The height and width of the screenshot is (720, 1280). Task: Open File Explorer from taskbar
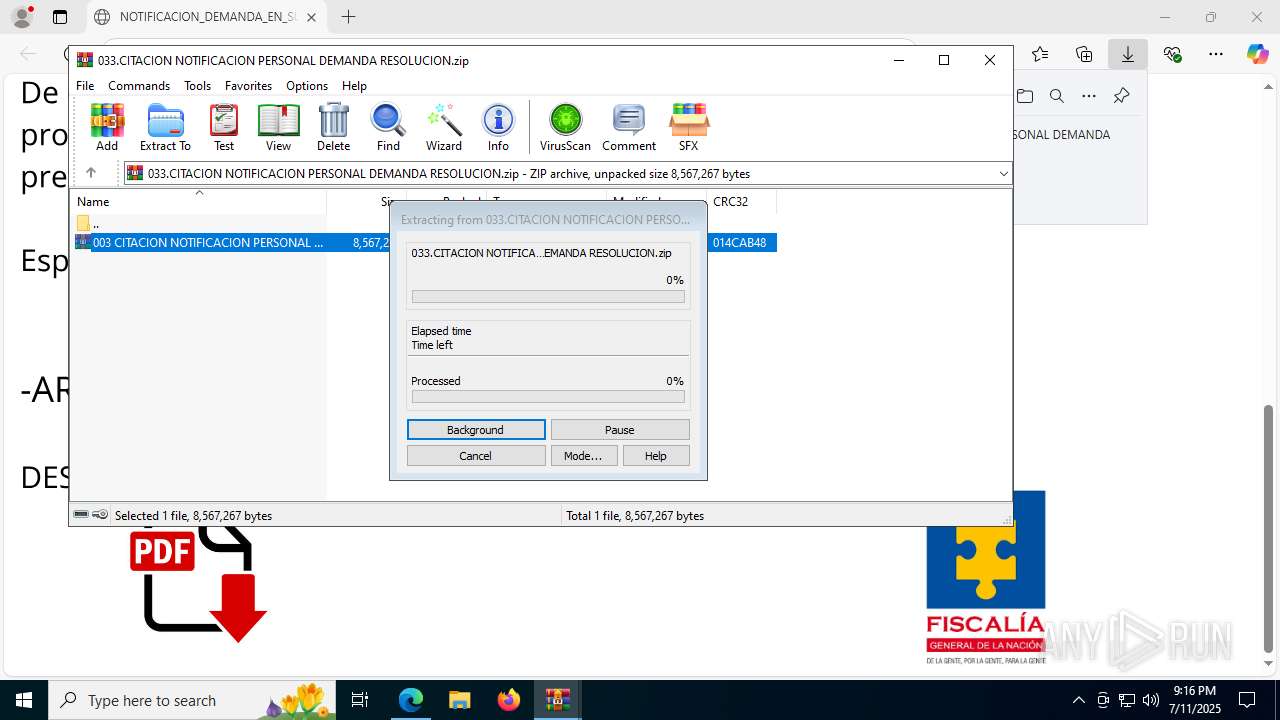(459, 700)
